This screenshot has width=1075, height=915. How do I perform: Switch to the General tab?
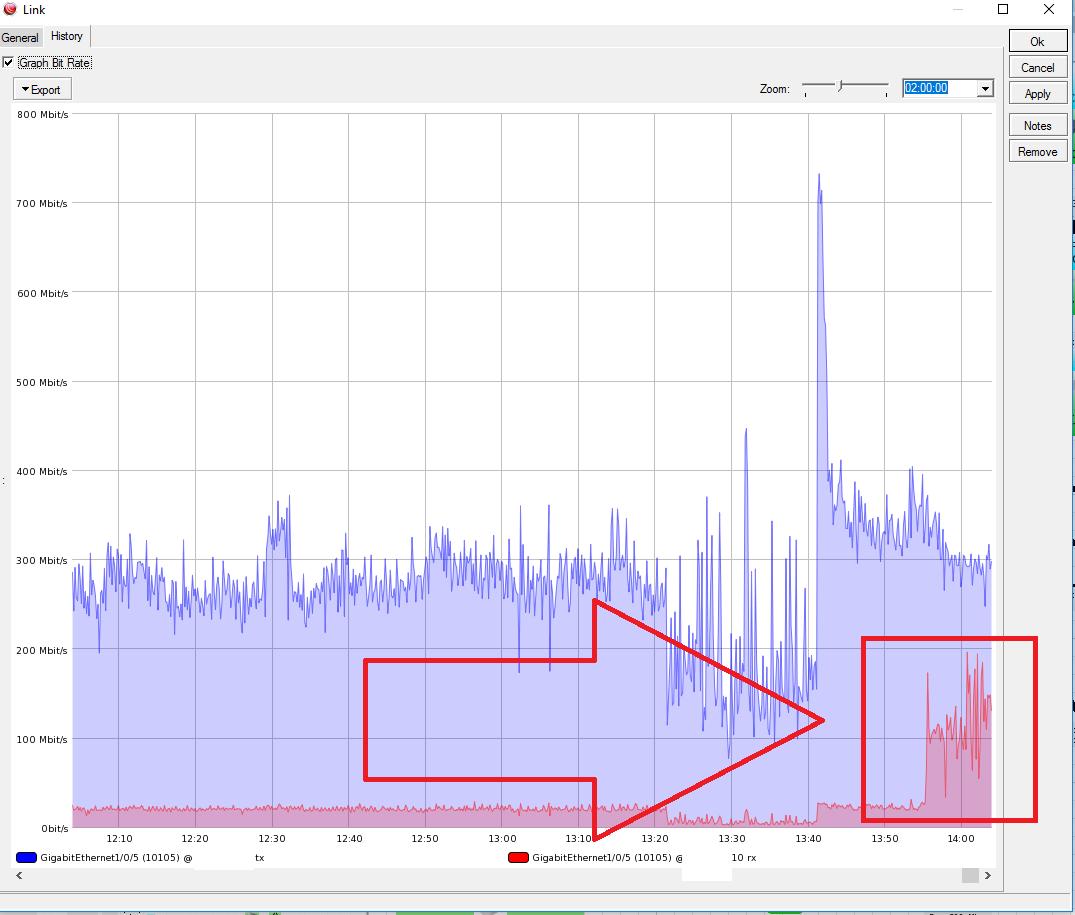click(20, 38)
